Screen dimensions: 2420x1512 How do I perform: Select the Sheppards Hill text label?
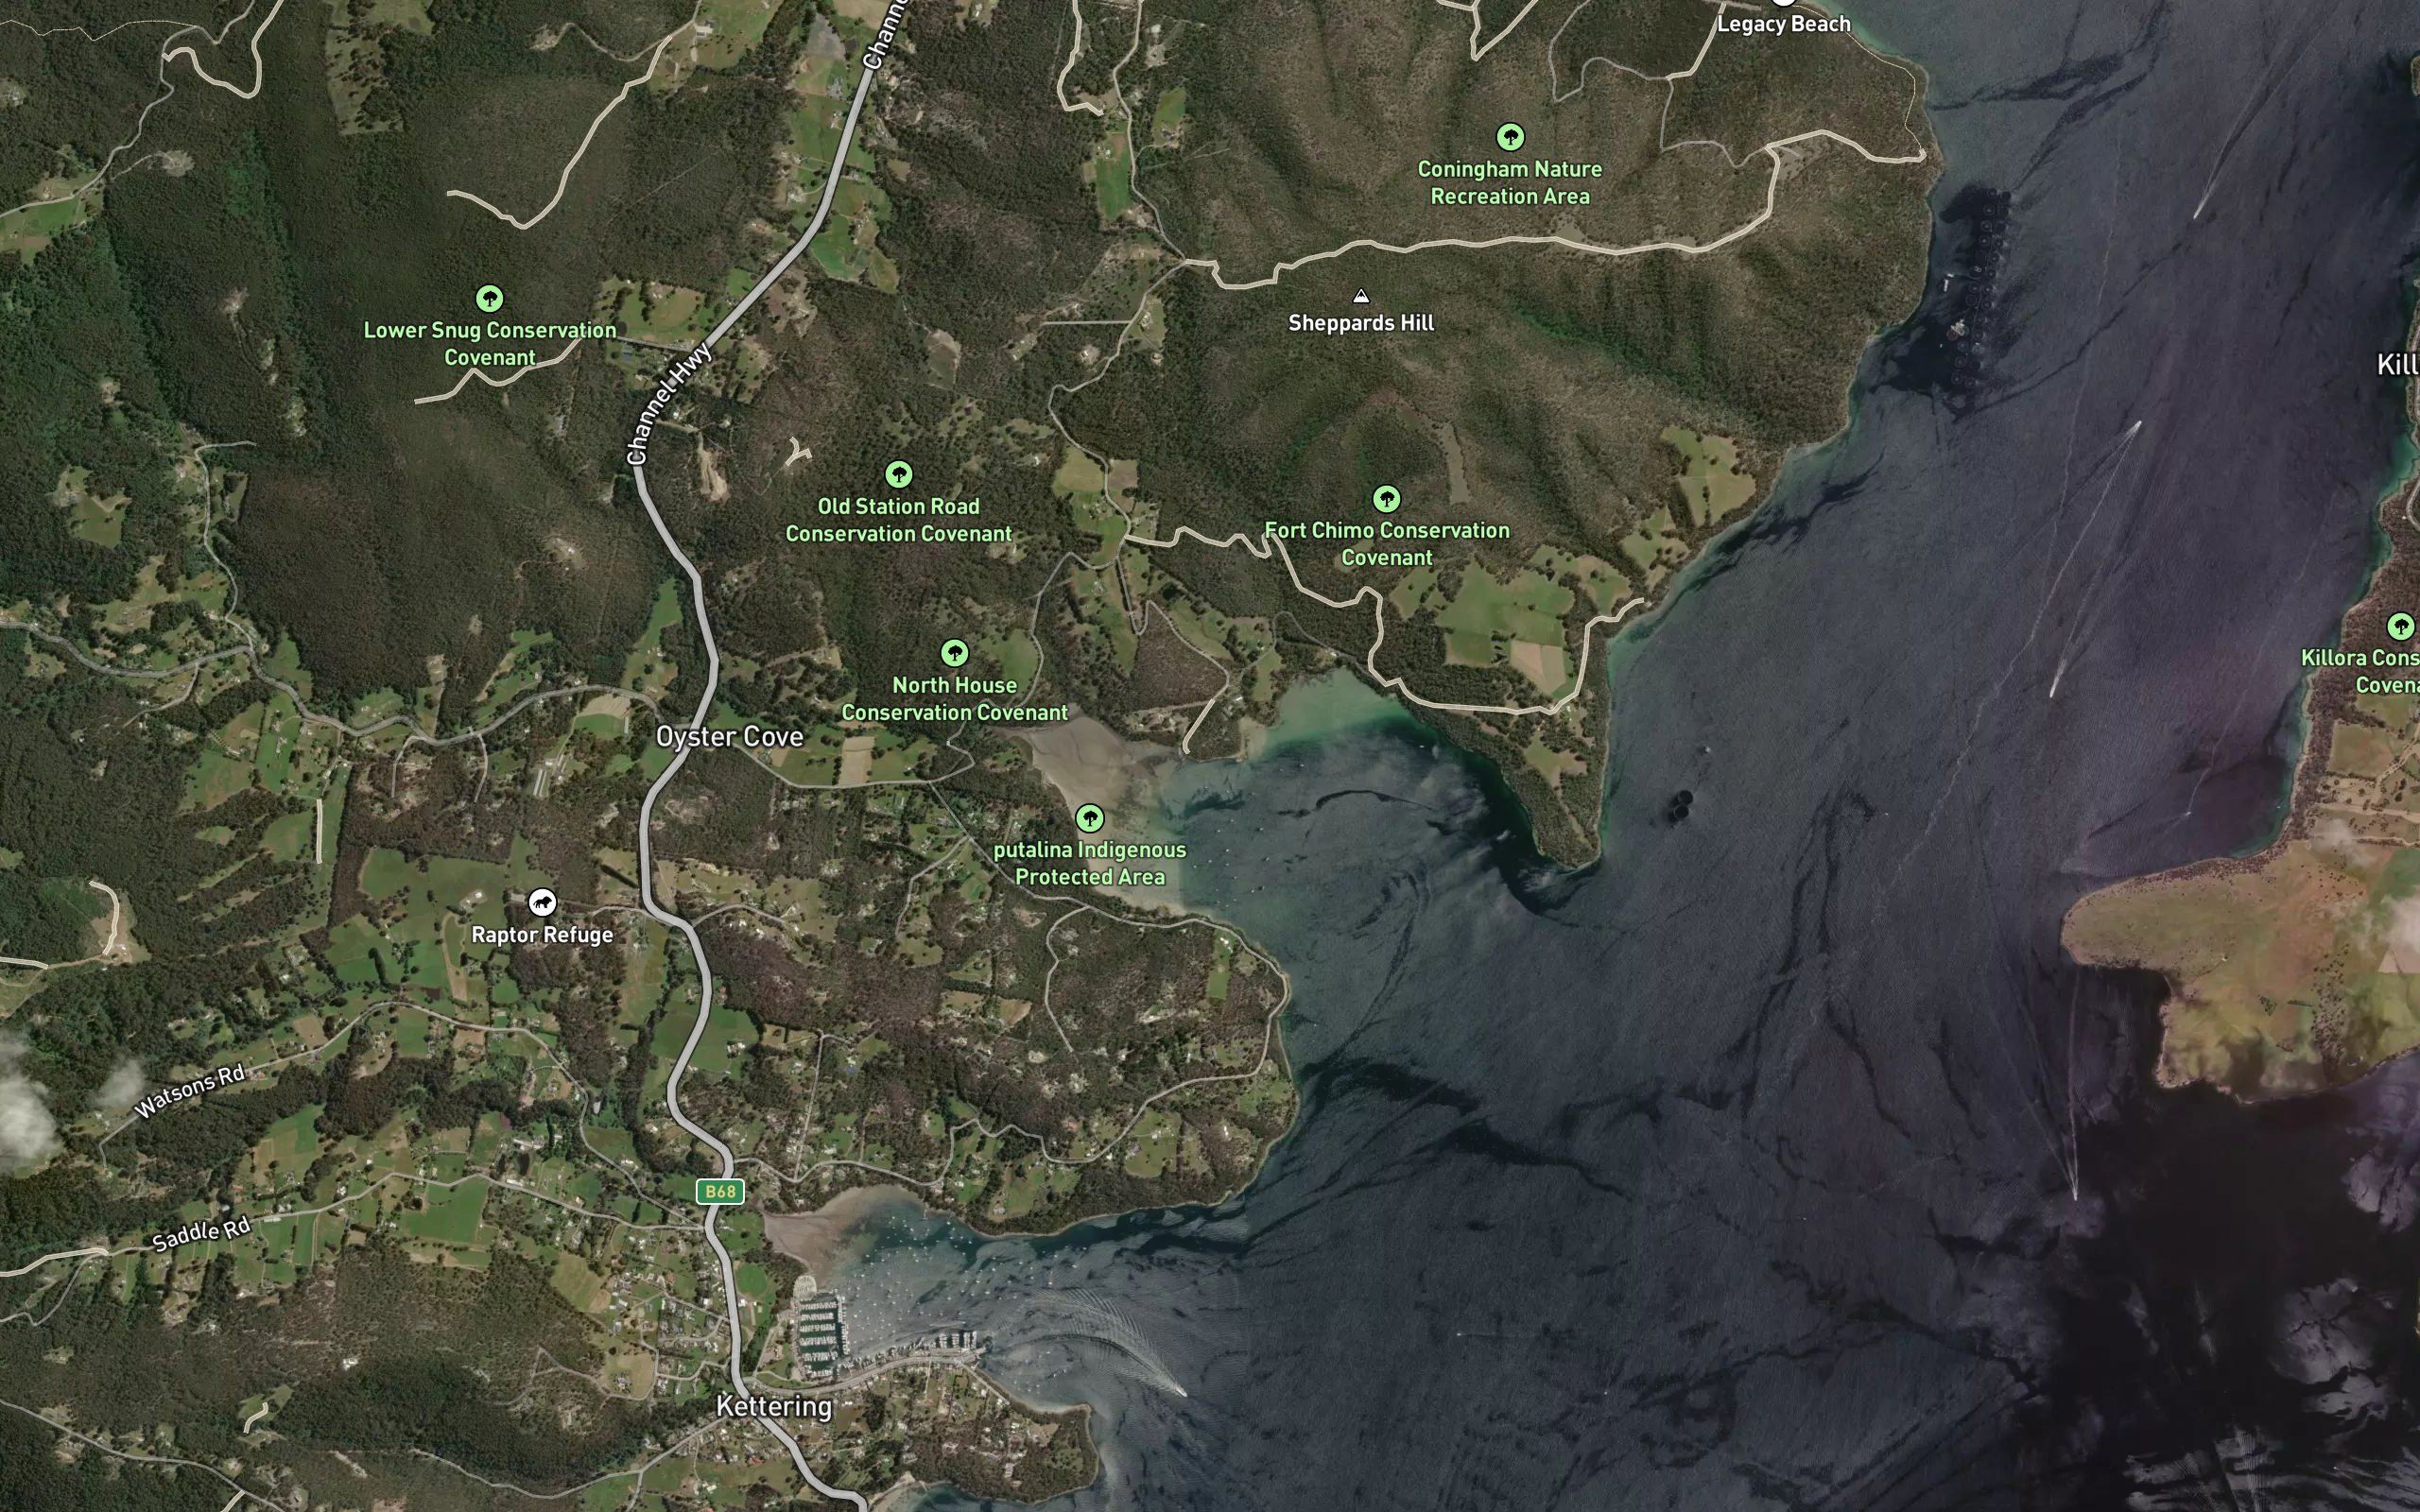pos(1361,323)
